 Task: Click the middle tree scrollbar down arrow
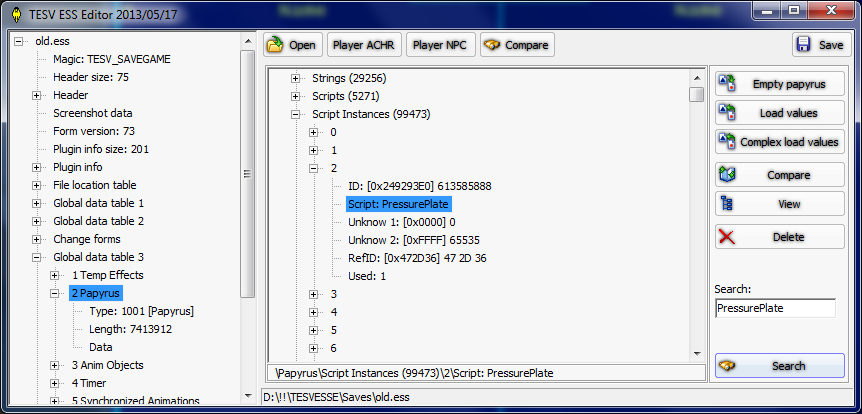point(697,354)
